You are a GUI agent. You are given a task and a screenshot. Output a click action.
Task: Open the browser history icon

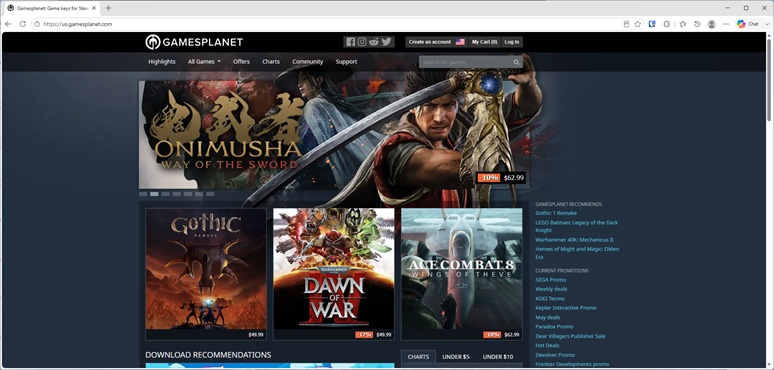(697, 24)
